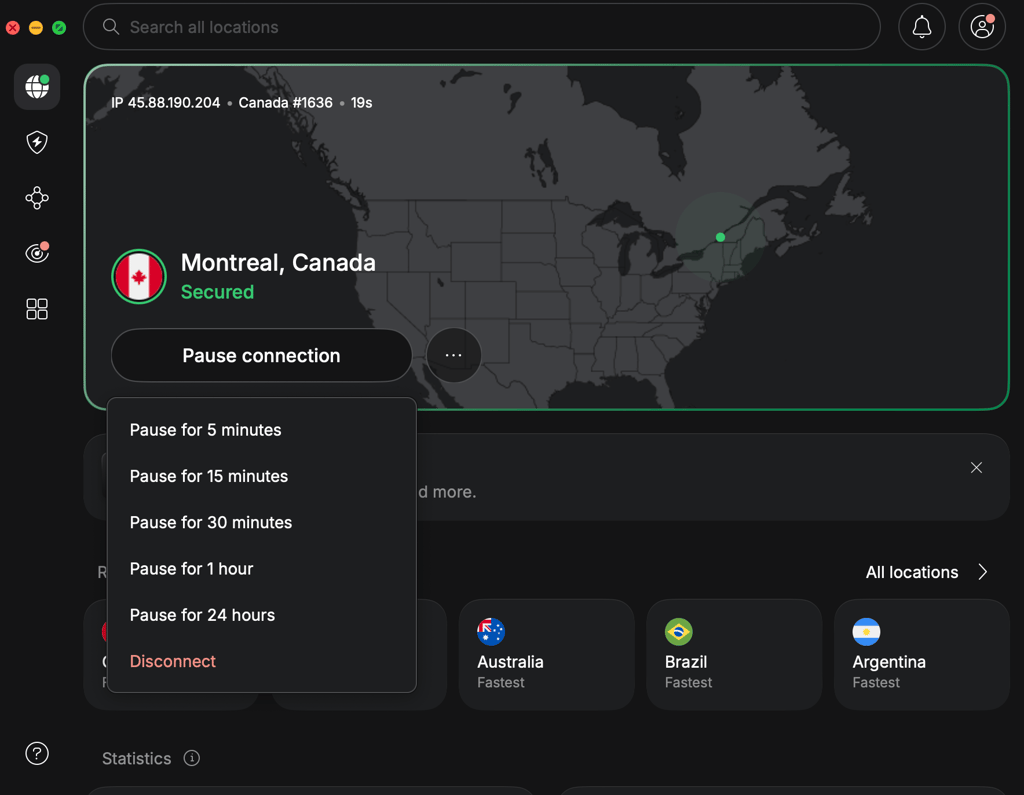Click the Statistics section heading

pos(136,758)
